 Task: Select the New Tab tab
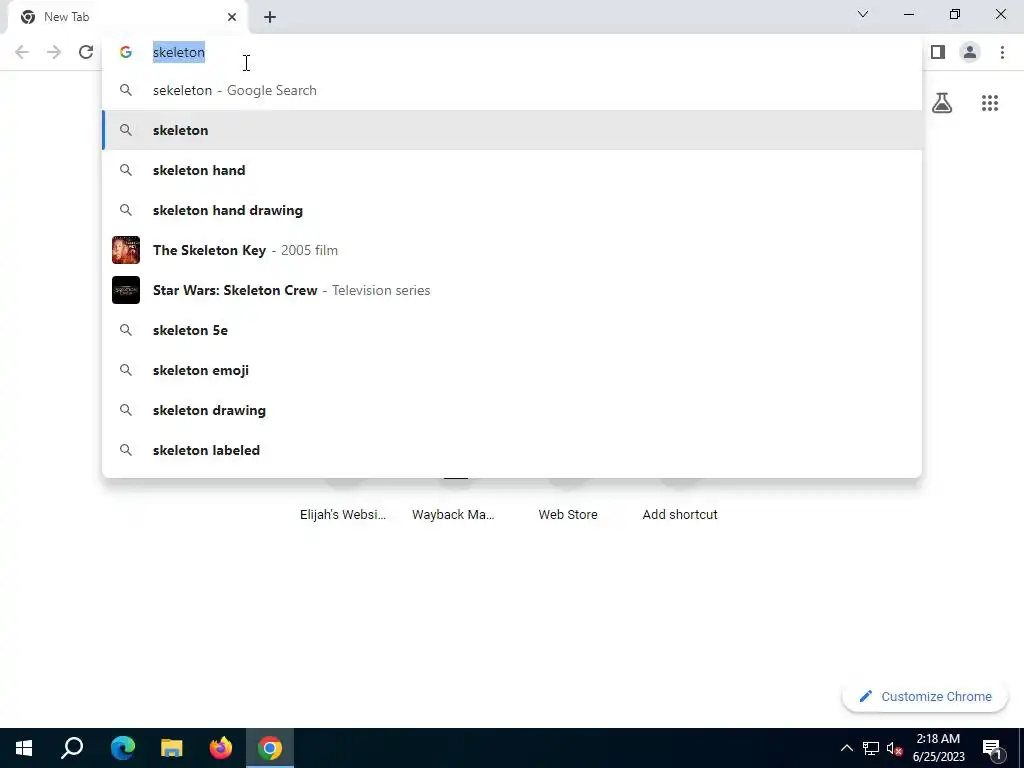pyautogui.click(x=127, y=17)
